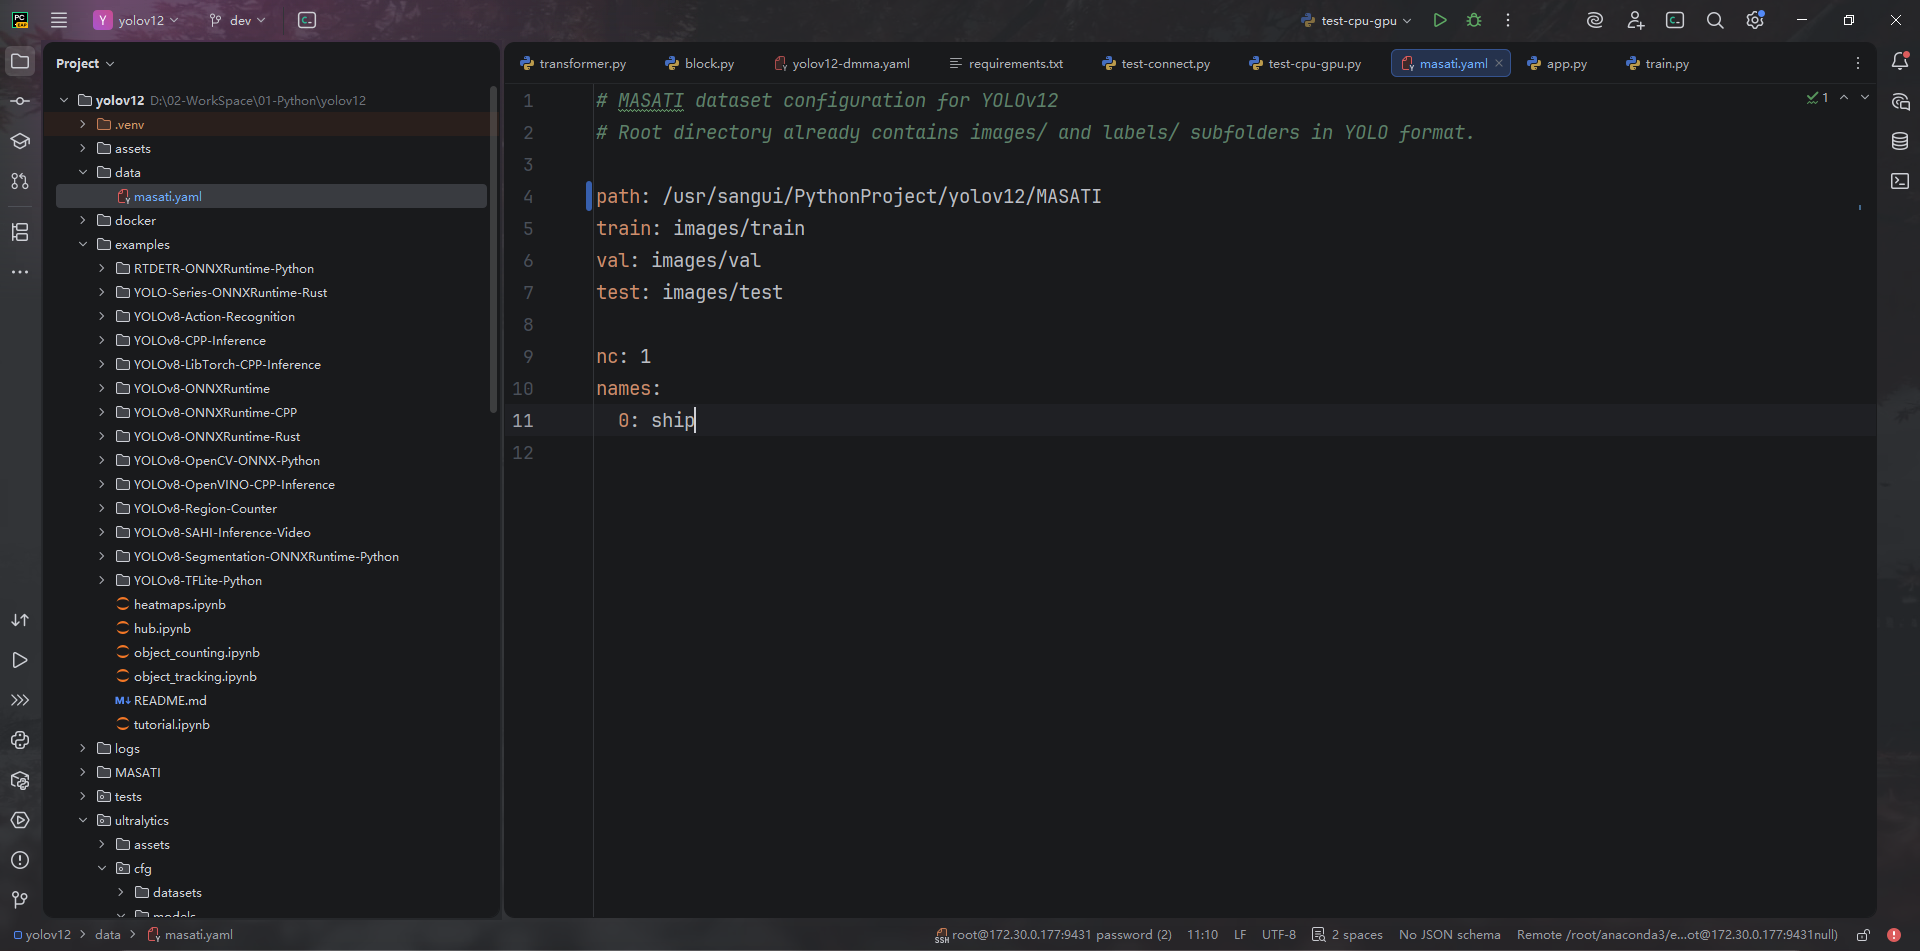Screen dimensions: 1920x951
Task: Open the Database tool window
Action: (x=1899, y=141)
